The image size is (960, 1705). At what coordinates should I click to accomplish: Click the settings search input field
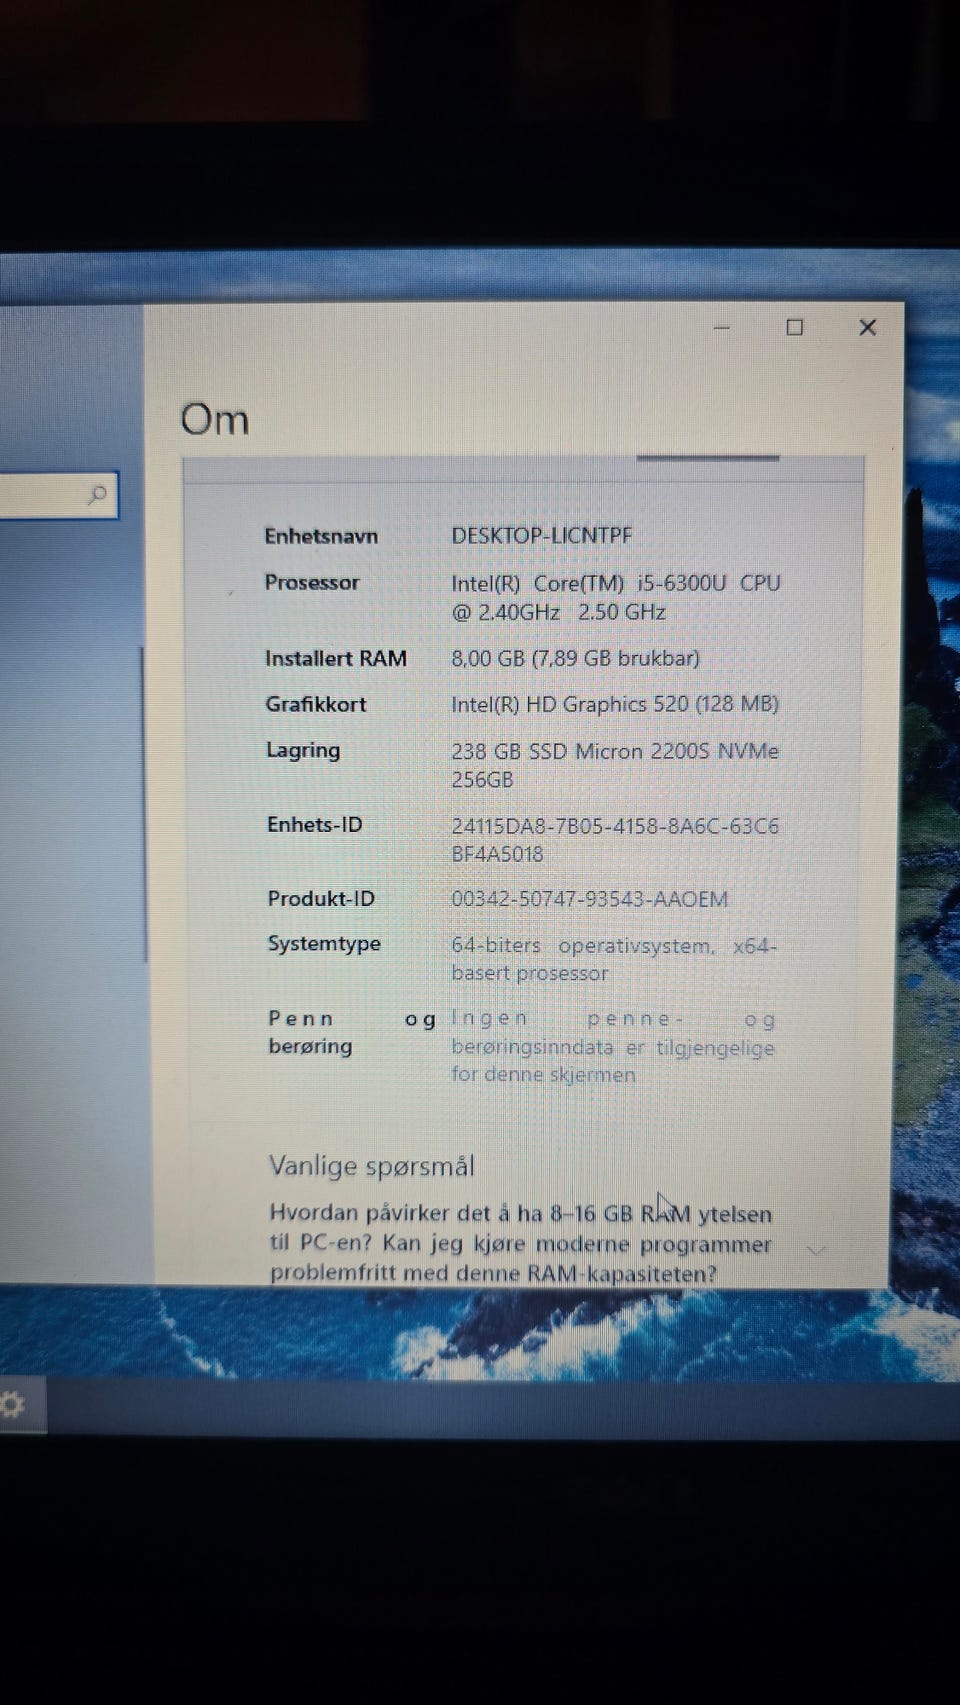pyautogui.click(x=58, y=495)
